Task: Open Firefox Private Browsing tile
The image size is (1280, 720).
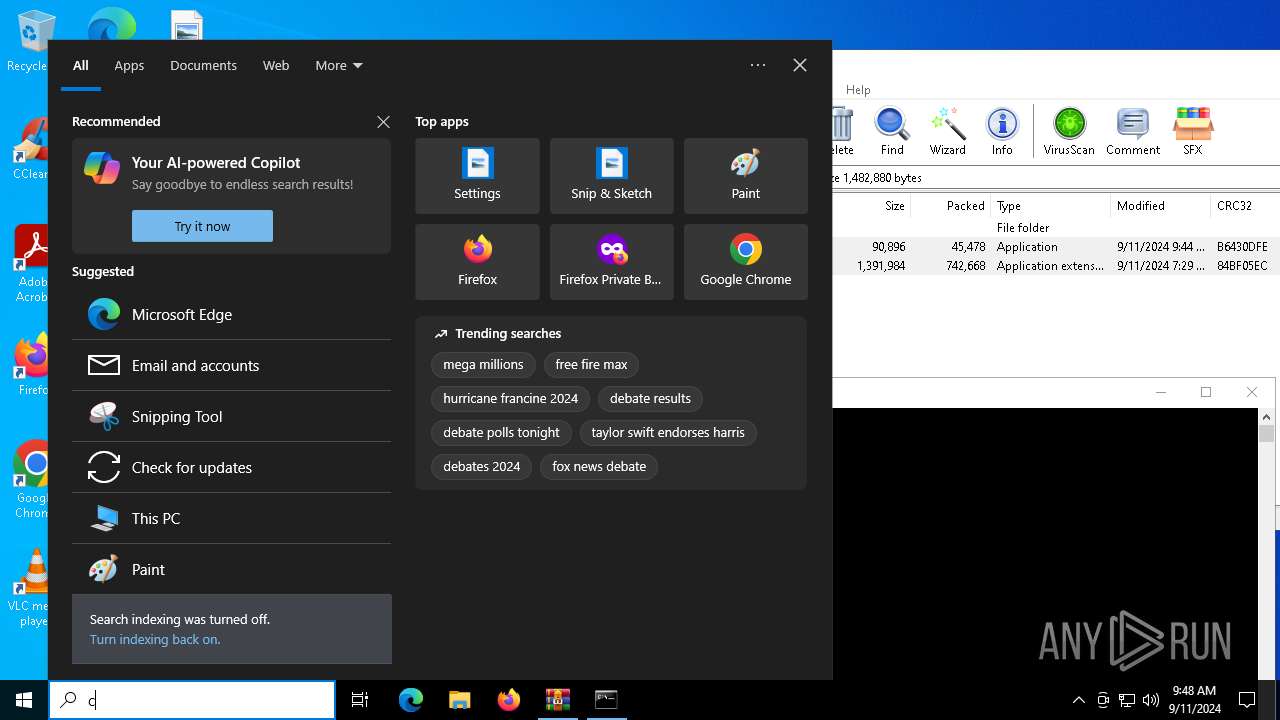Action: [611, 262]
